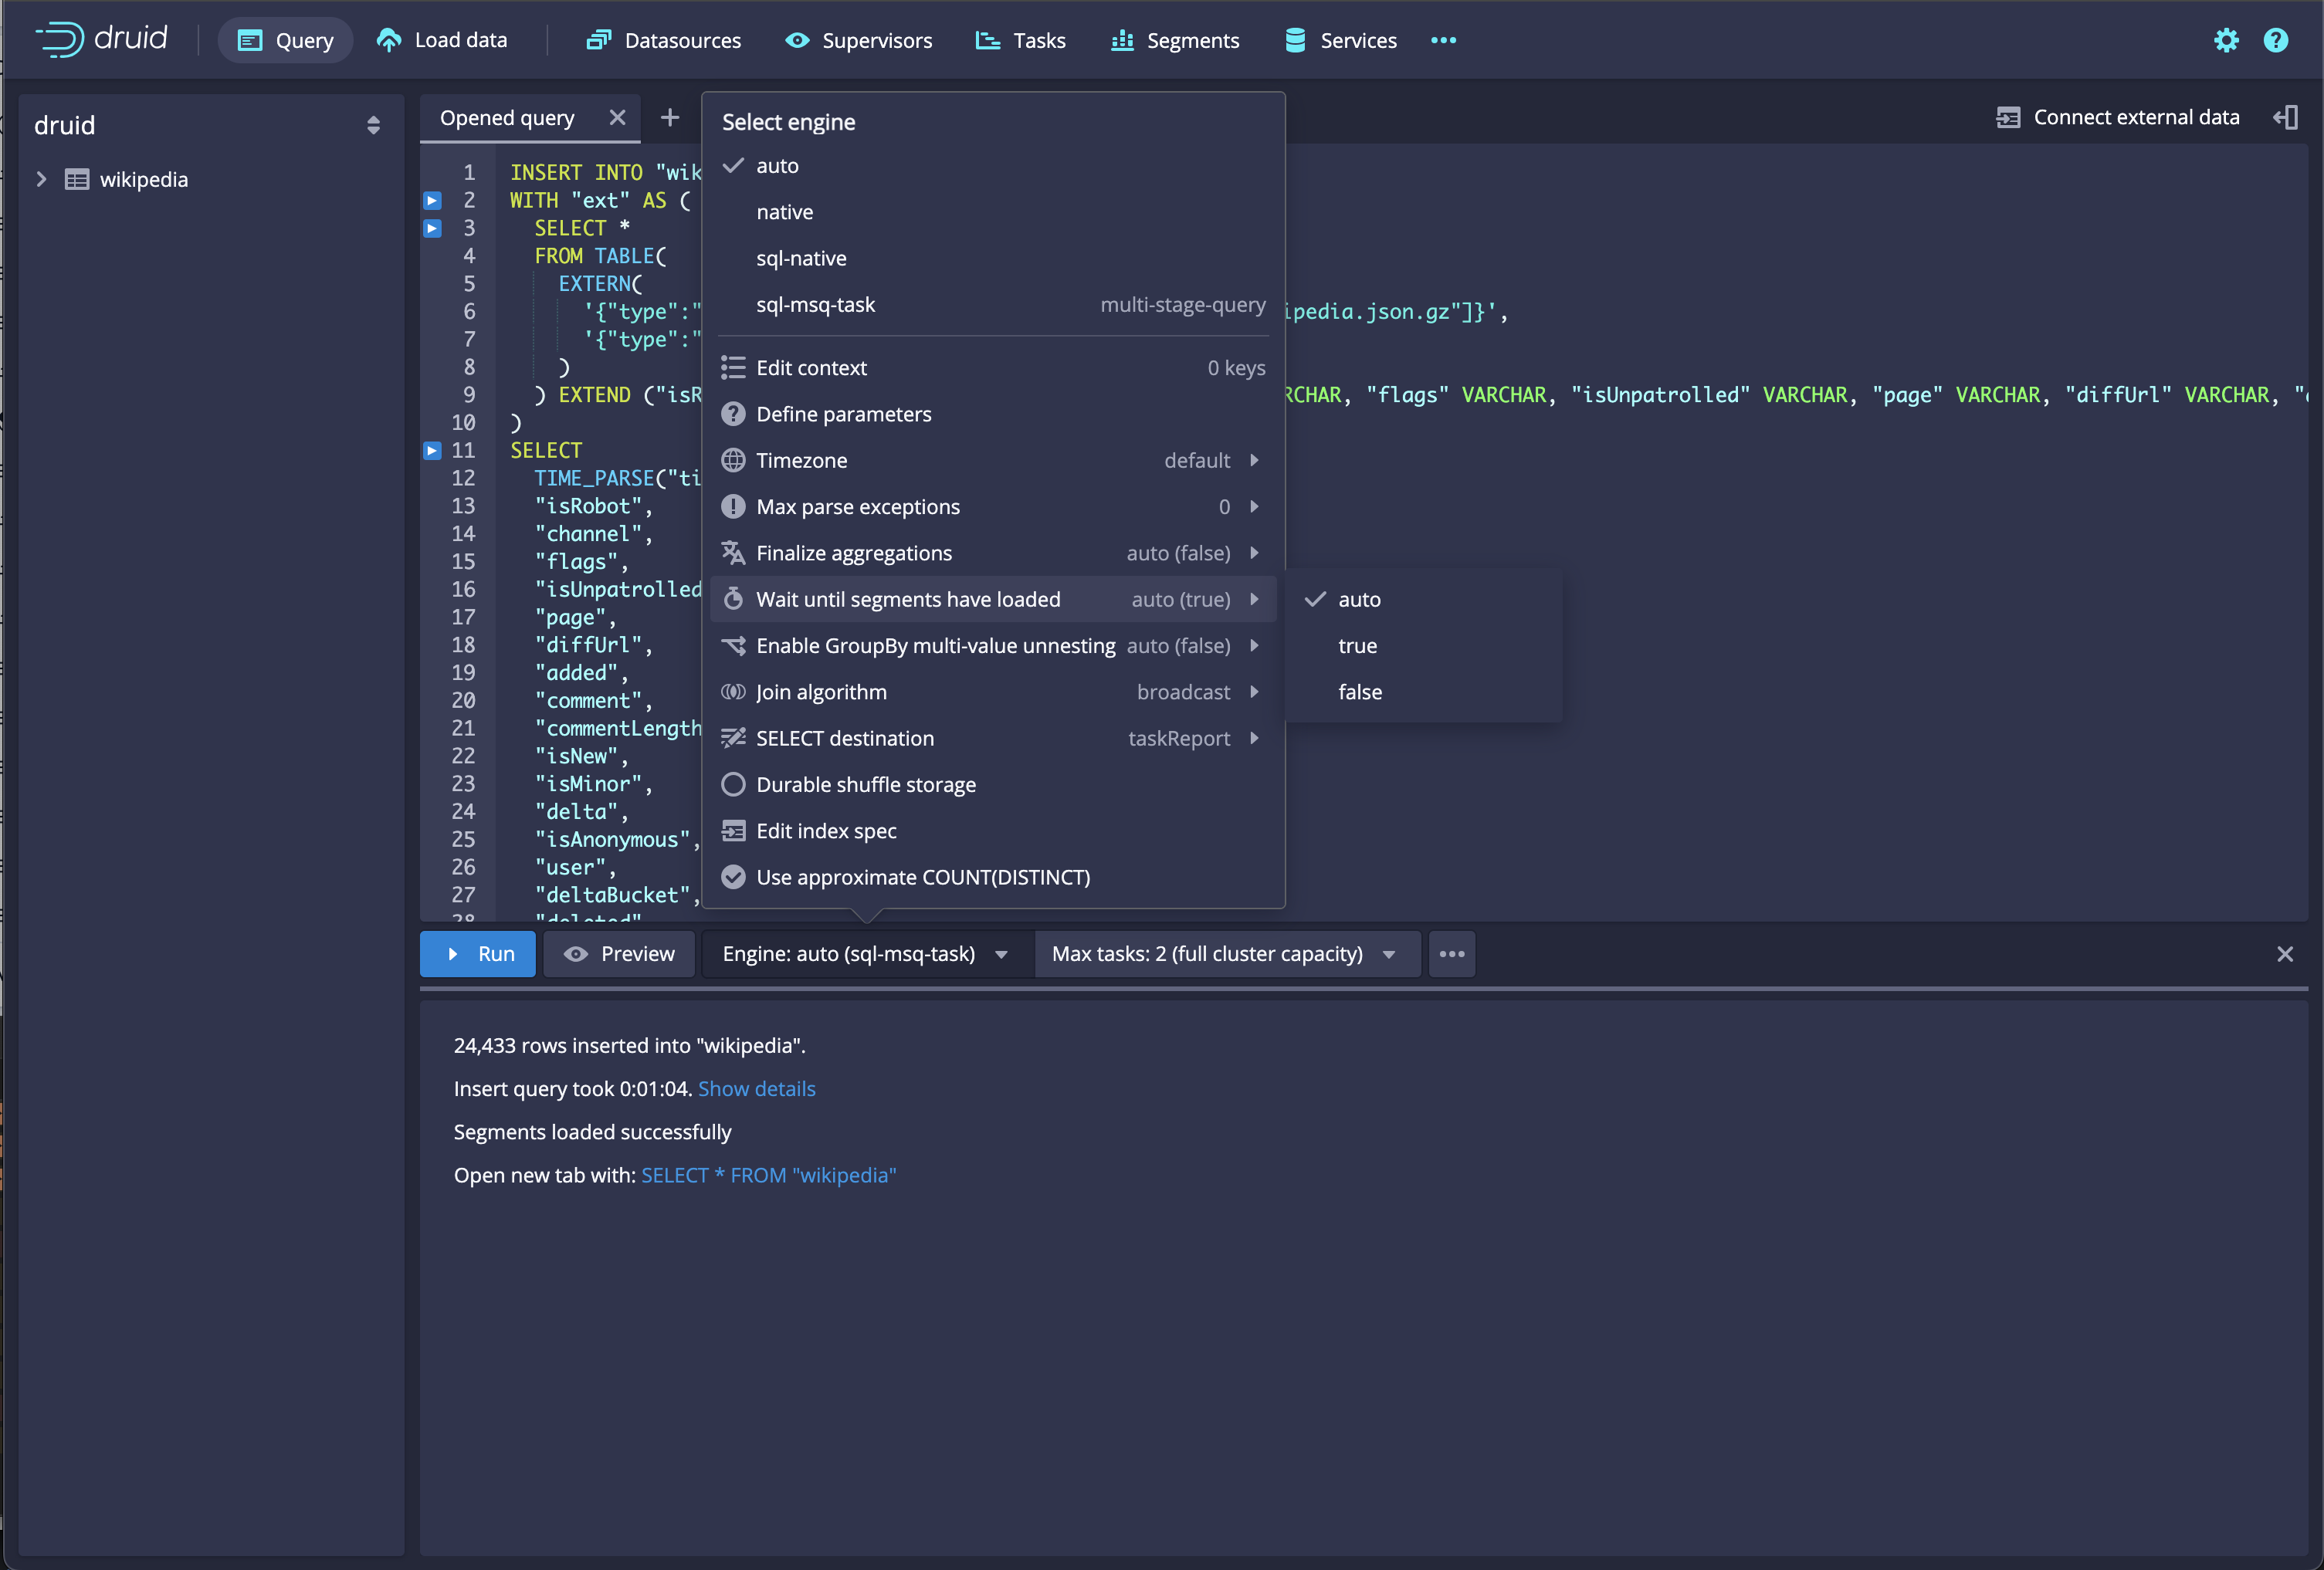Add a new query tab
The height and width of the screenshot is (1570, 2324).
coord(670,117)
